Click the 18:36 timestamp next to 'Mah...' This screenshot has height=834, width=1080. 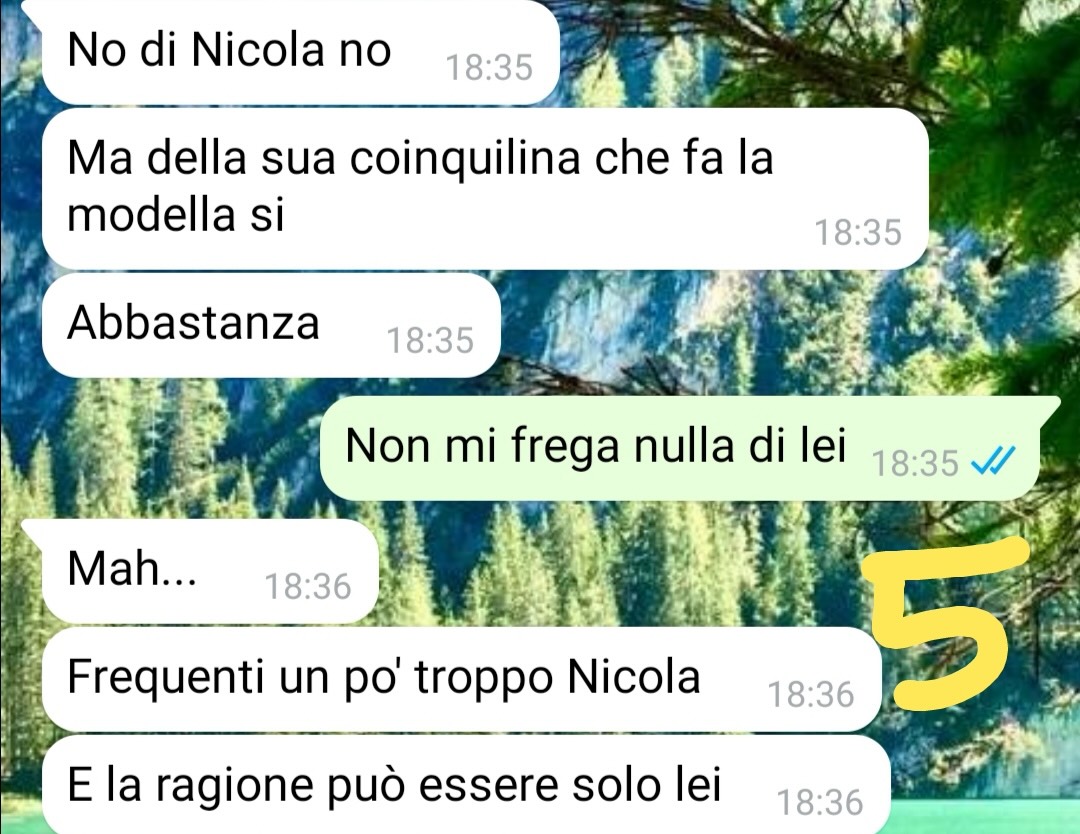[x=308, y=587]
